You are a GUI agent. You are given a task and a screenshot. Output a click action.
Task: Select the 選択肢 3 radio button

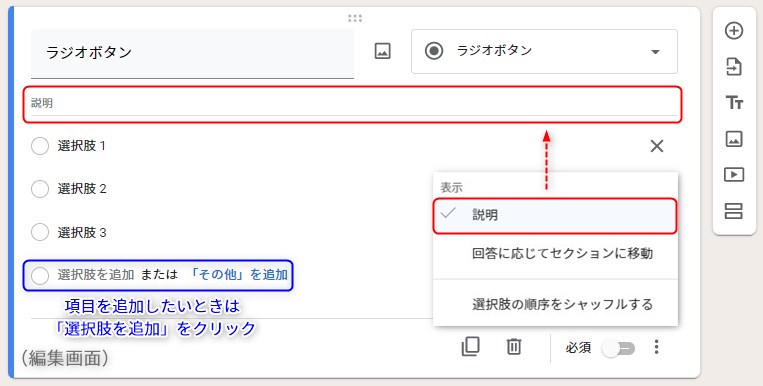pyautogui.click(x=40, y=232)
